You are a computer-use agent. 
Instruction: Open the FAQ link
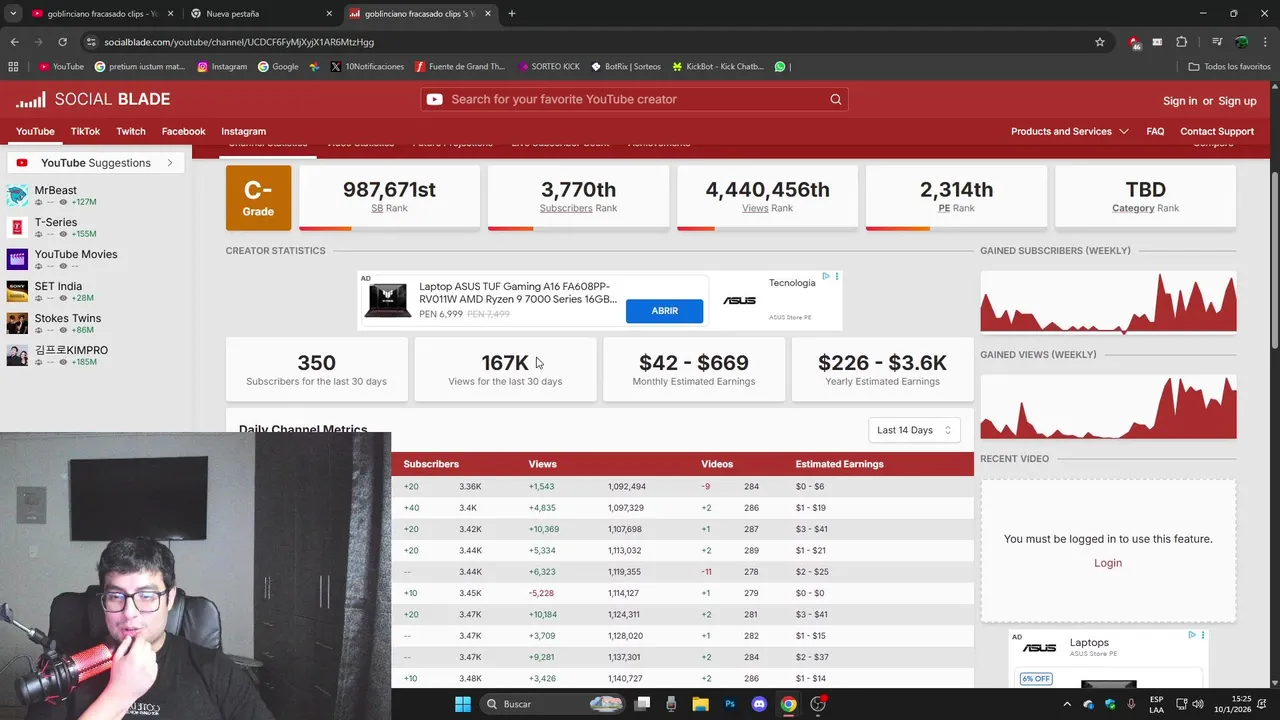pyautogui.click(x=1155, y=131)
